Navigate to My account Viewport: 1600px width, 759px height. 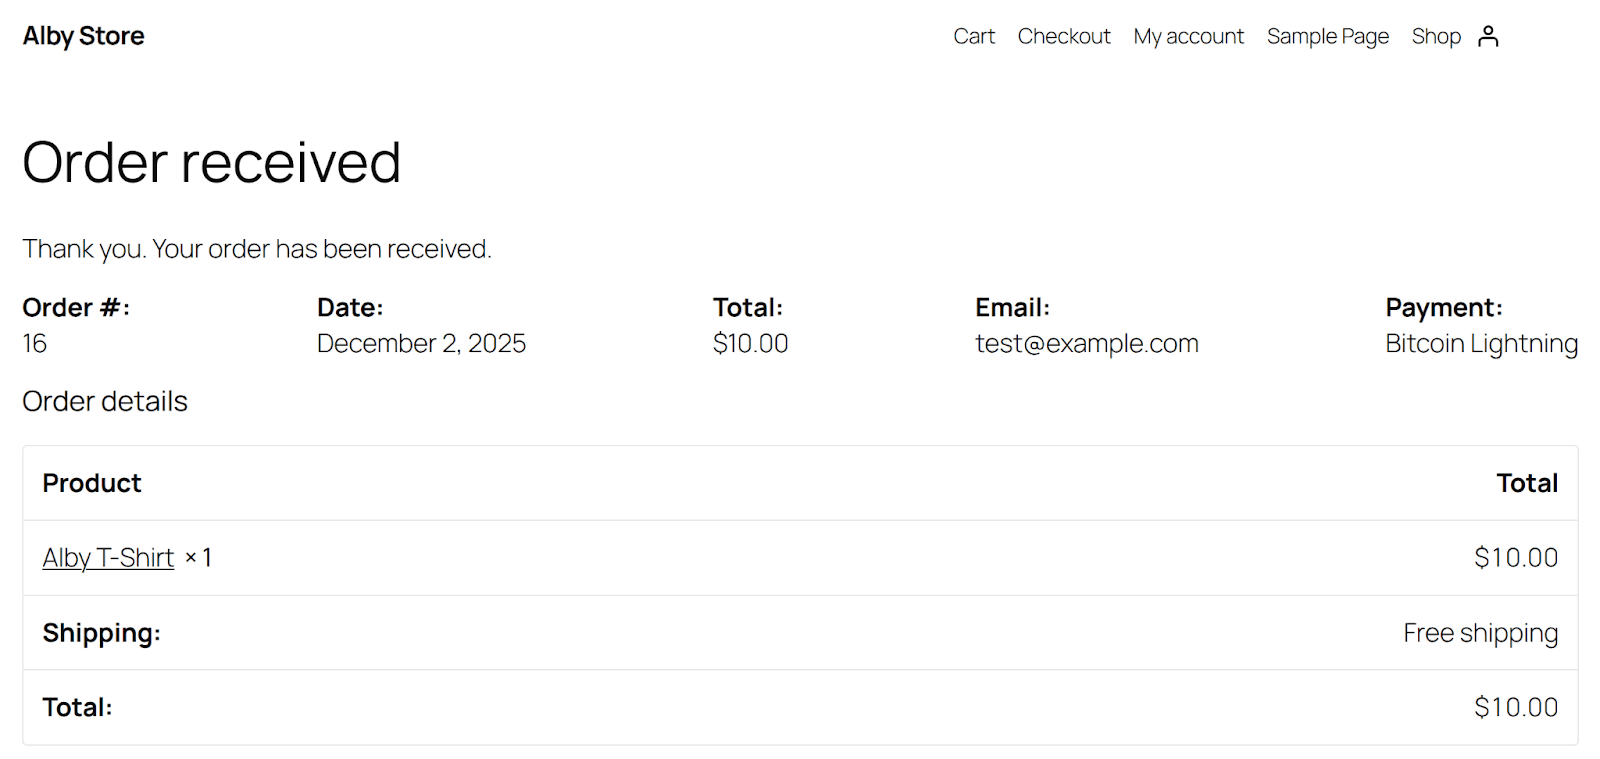point(1189,36)
